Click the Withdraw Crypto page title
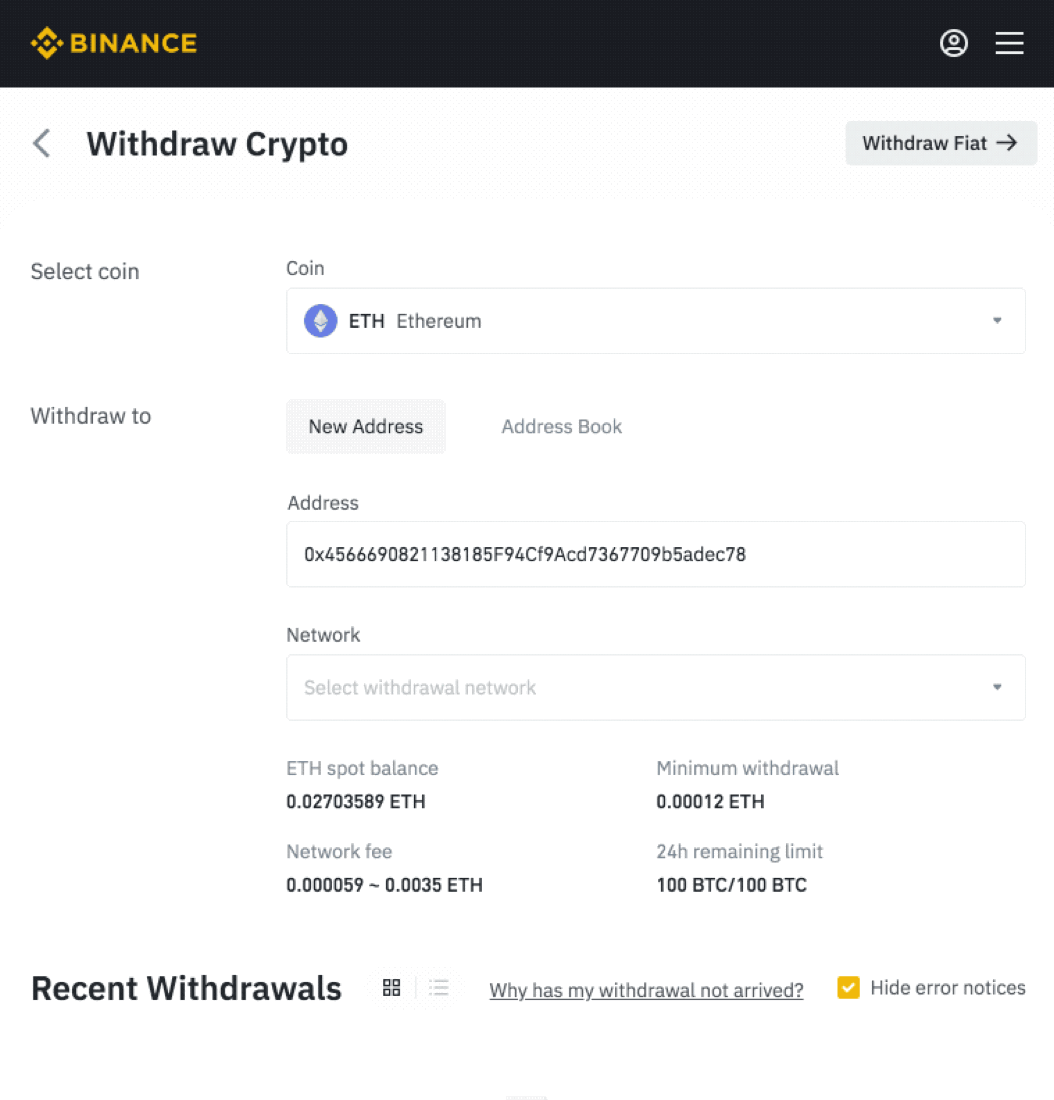 coord(217,145)
